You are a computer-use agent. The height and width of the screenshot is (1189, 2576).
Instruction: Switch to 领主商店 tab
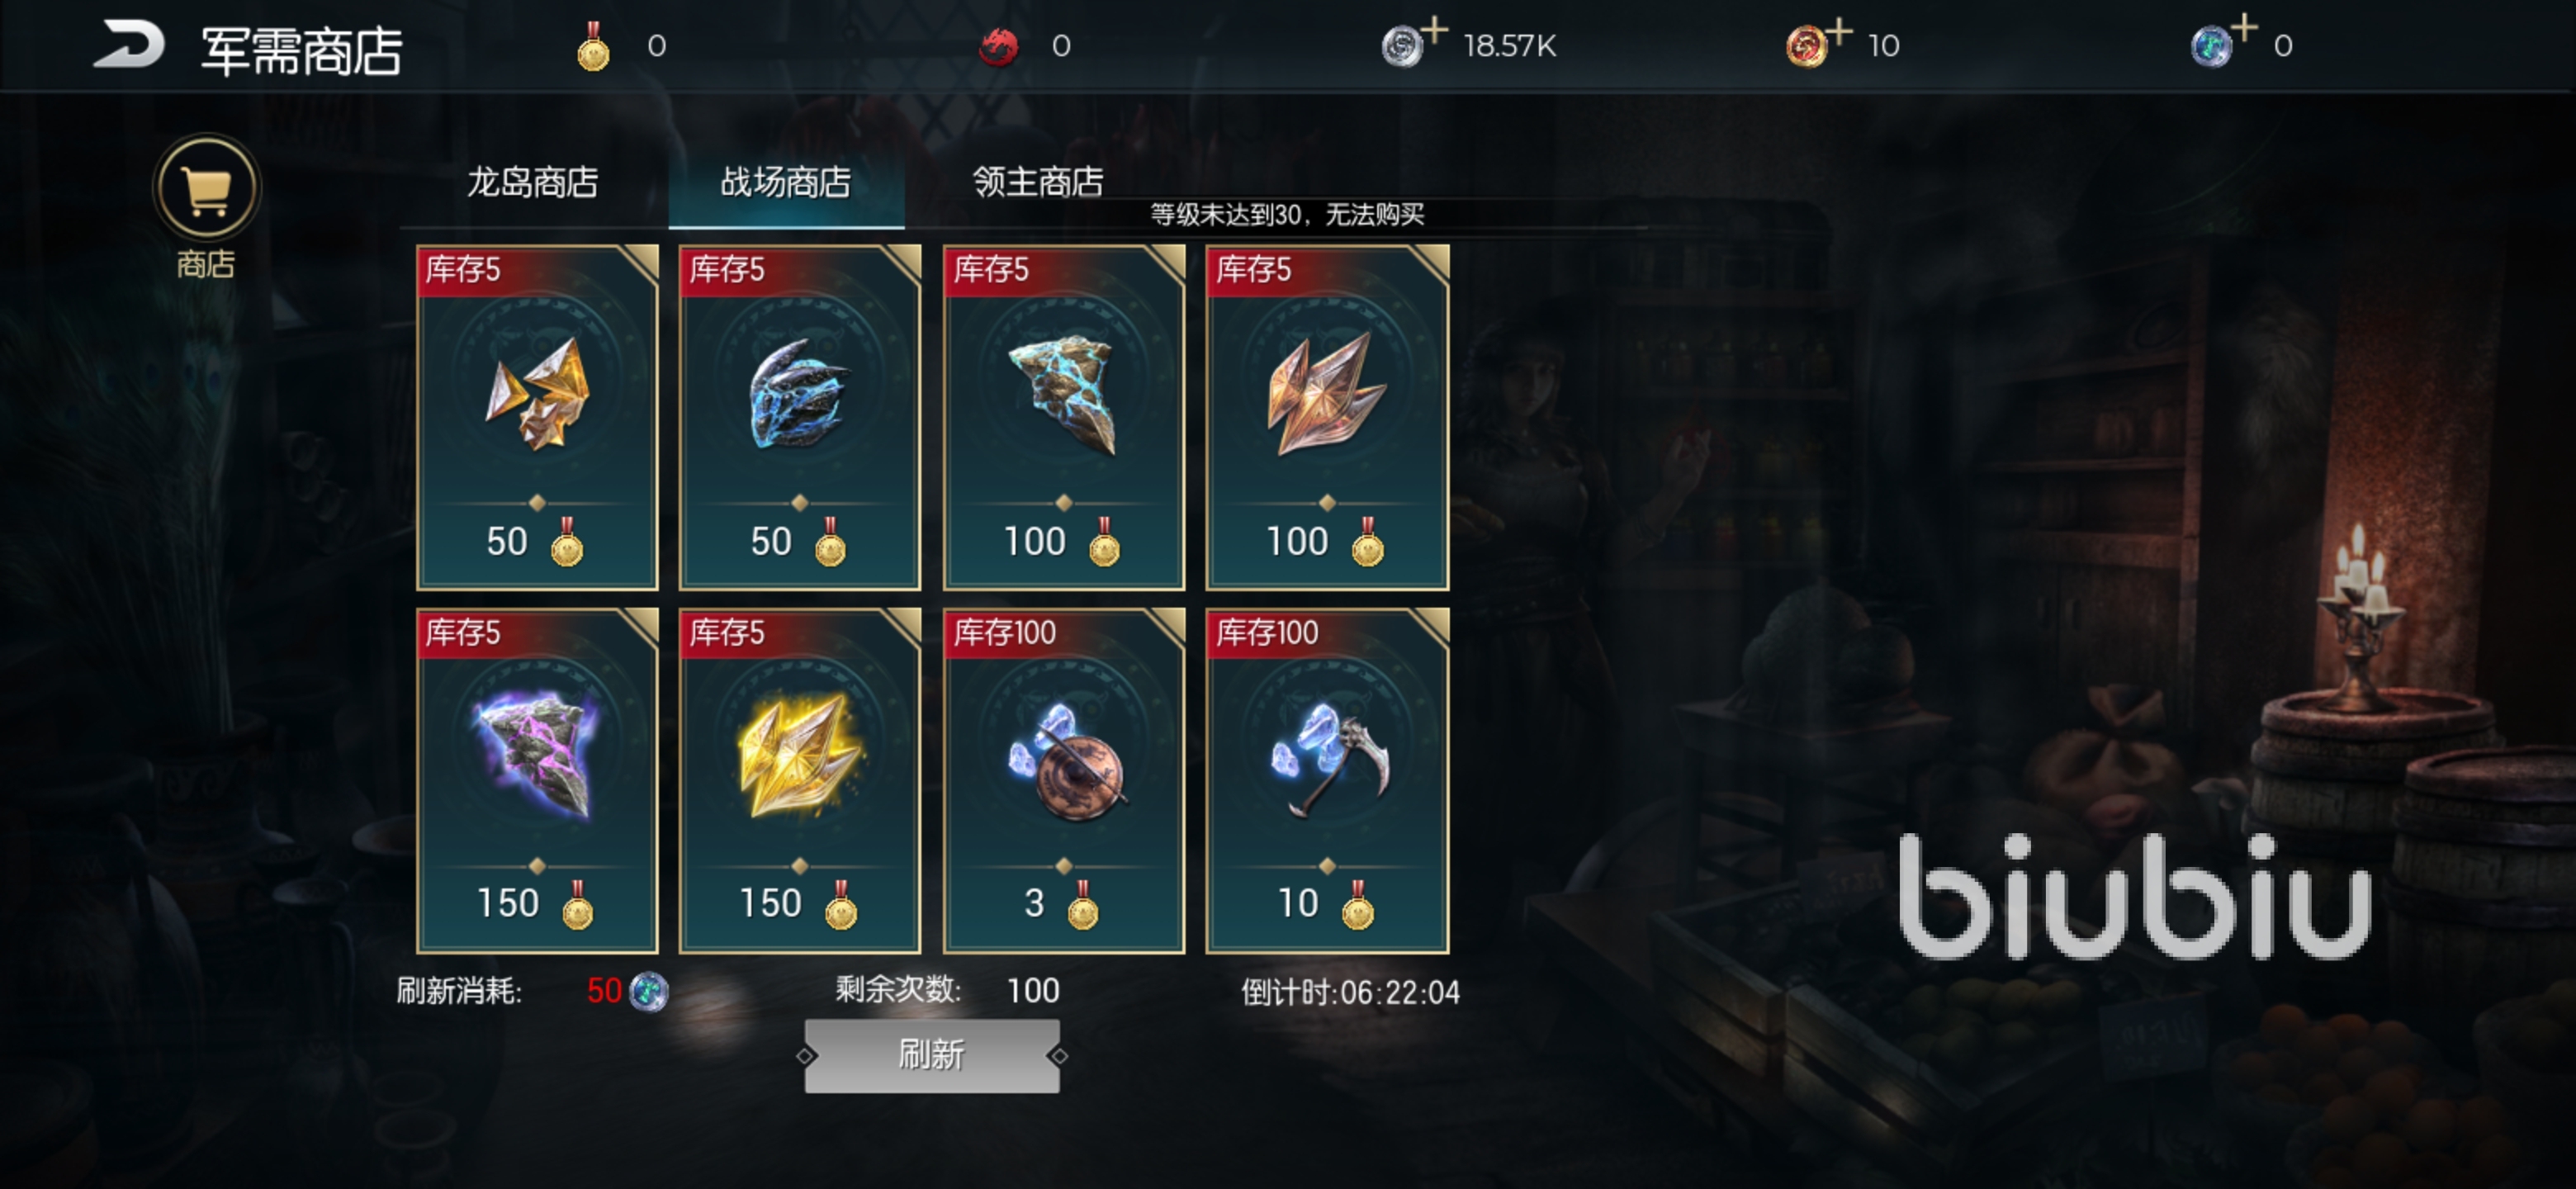click(x=1038, y=183)
